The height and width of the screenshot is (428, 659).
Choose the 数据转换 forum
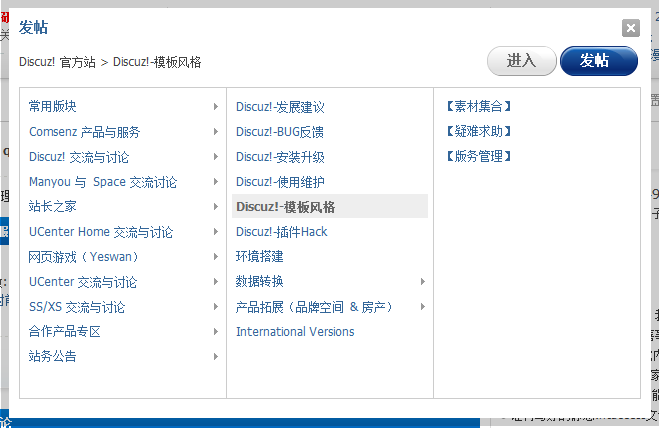pos(260,281)
